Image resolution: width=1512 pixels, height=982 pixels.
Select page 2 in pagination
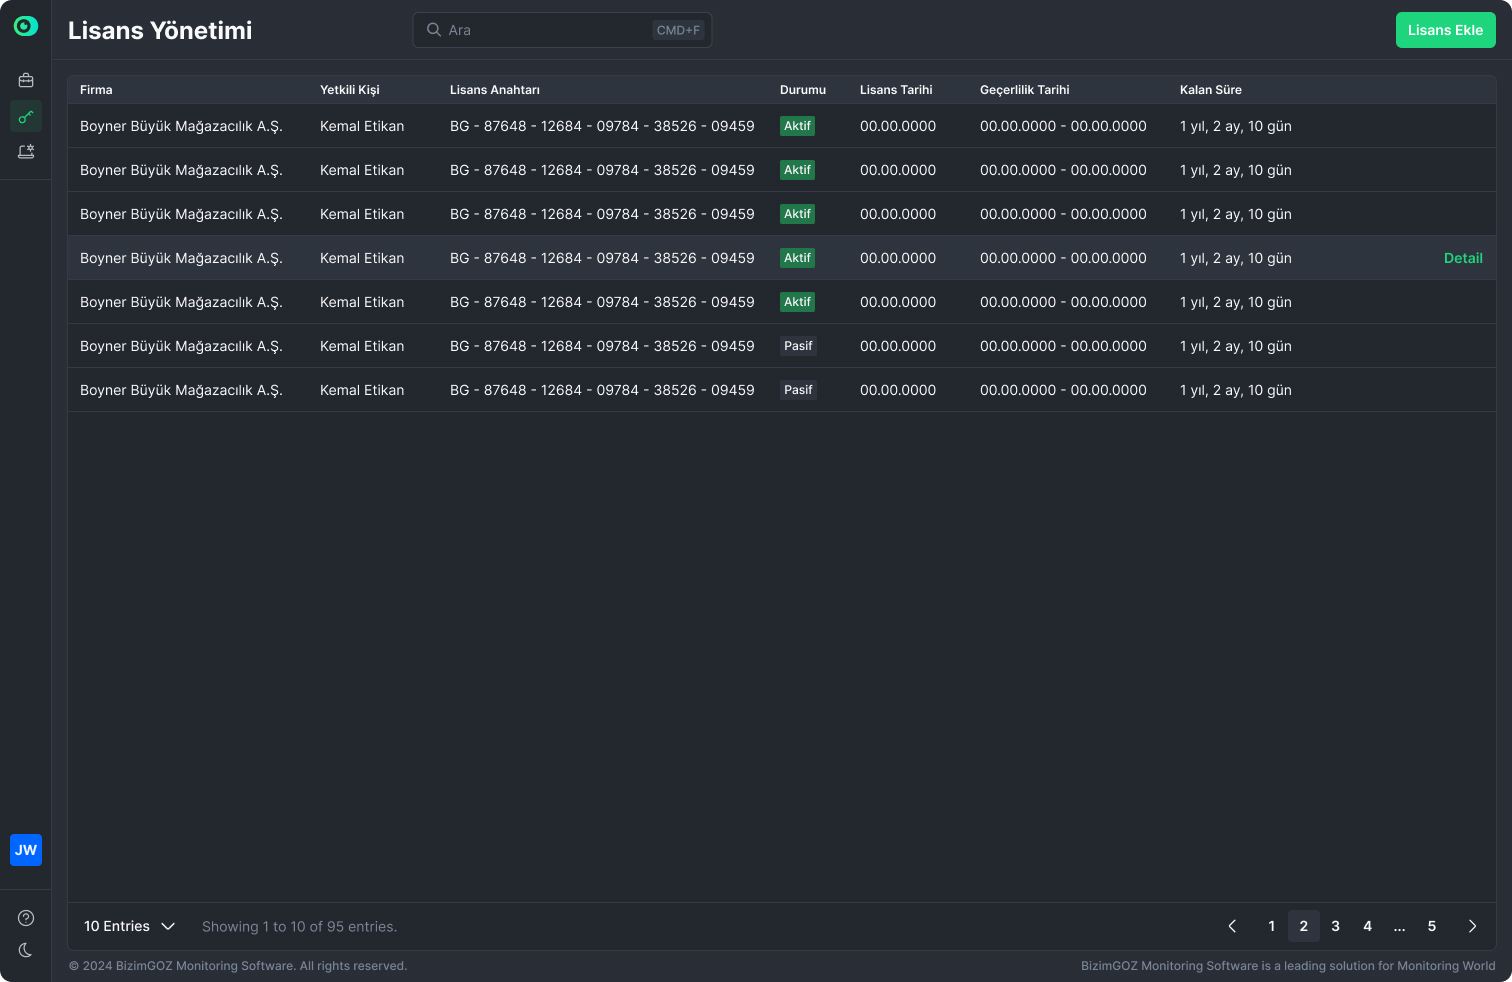coord(1304,926)
